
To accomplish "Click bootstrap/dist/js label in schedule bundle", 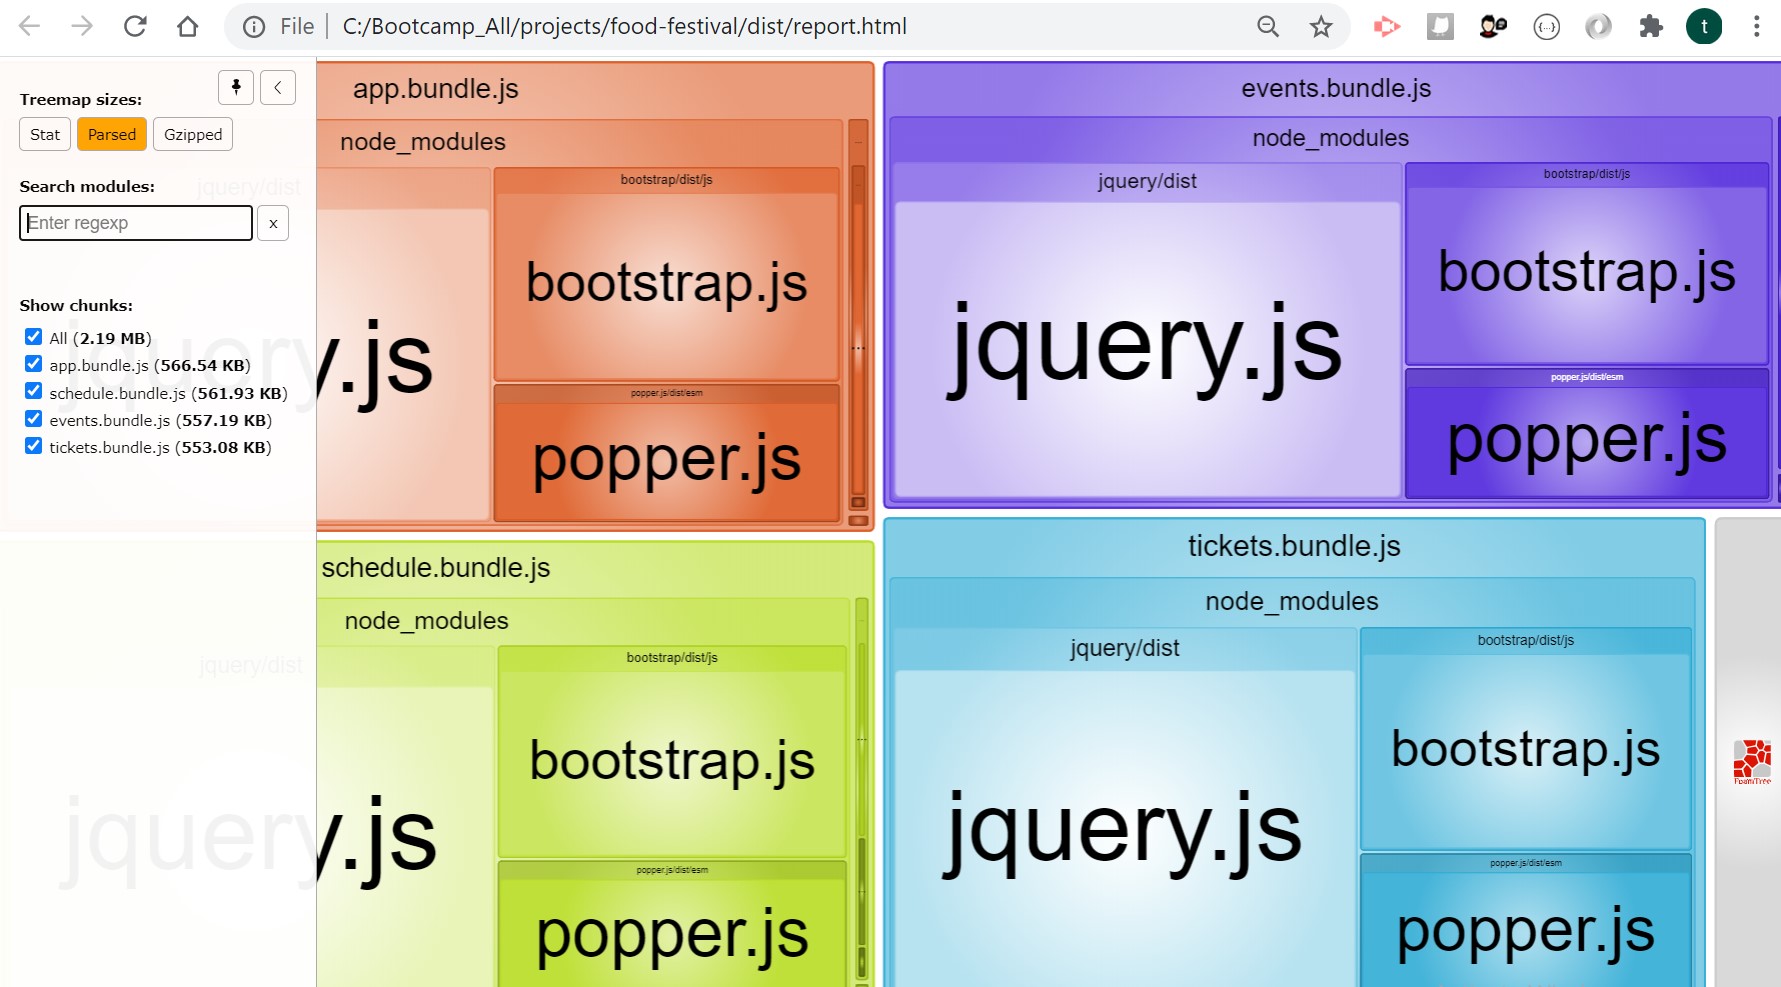I will click(672, 658).
